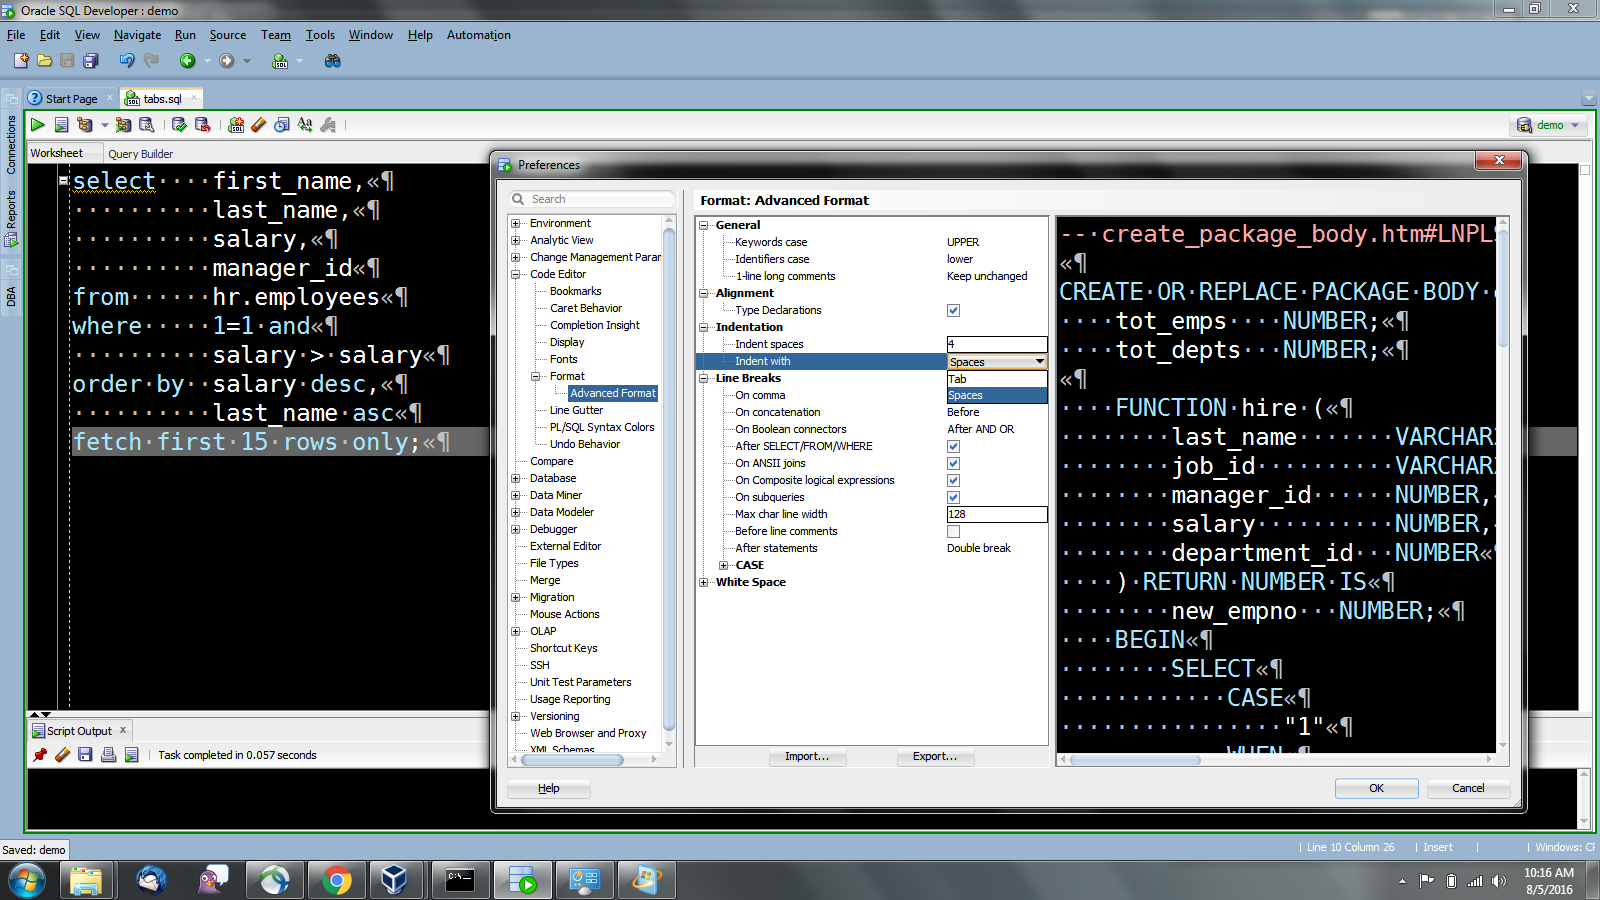Viewport: 1600px width, 900px height.
Task: Click the SQL Worksheet icon in main toolbar
Action: click(280, 61)
